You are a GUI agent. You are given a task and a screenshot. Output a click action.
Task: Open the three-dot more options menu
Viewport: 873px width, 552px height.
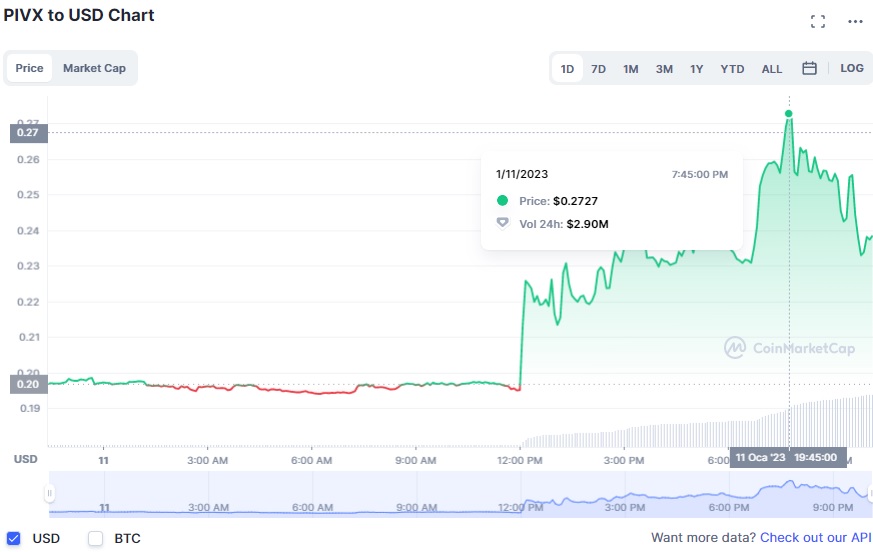855,22
